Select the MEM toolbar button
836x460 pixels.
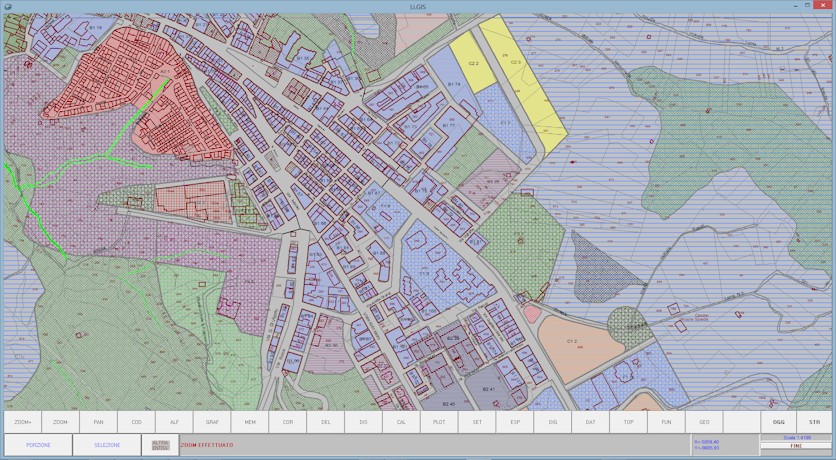[x=250, y=422]
